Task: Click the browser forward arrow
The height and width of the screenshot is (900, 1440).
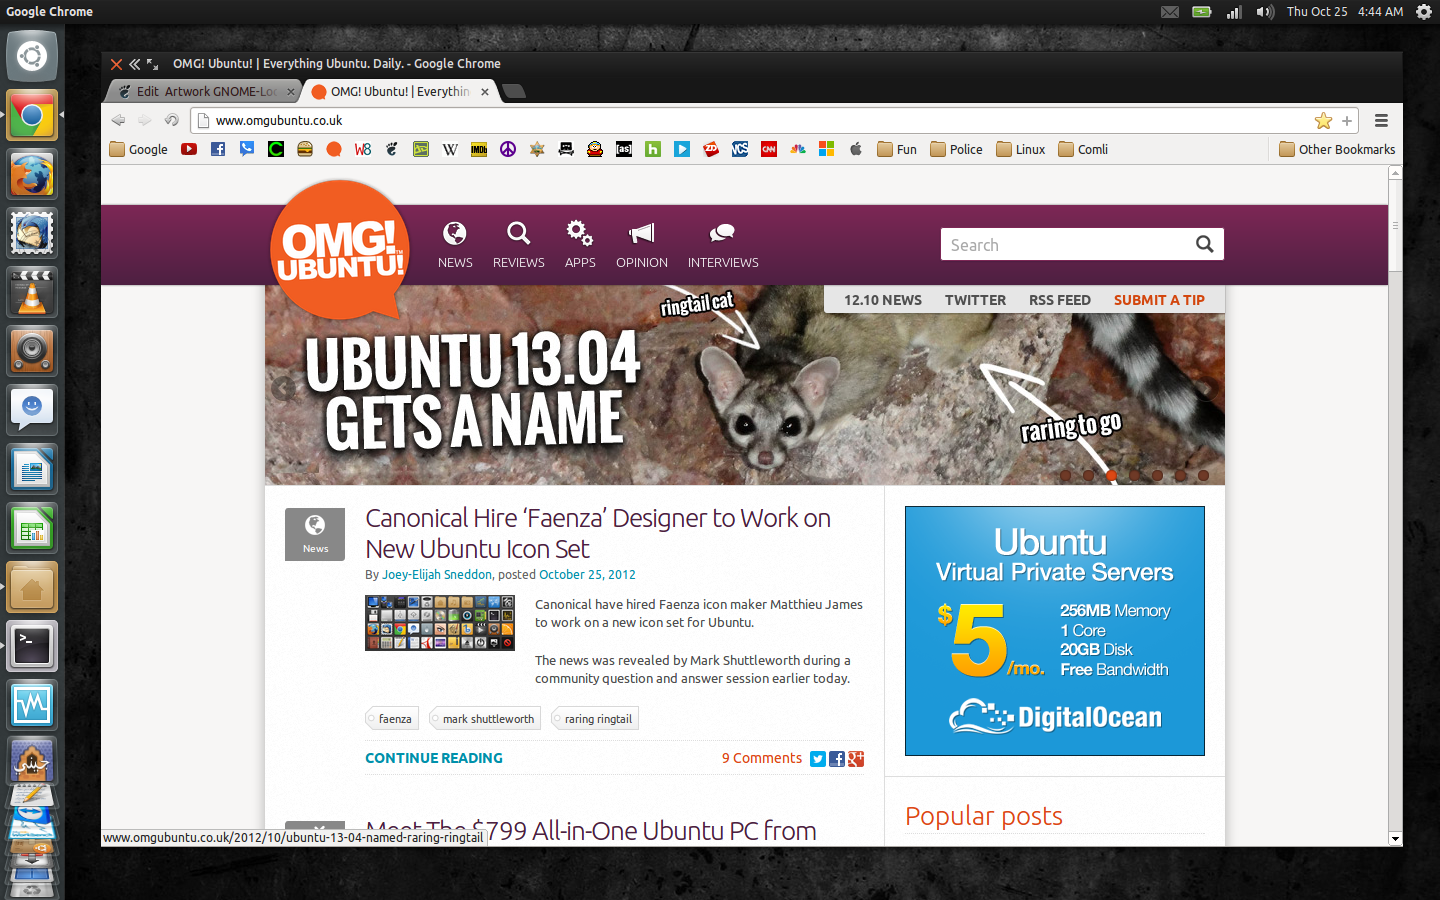Action: (x=145, y=120)
